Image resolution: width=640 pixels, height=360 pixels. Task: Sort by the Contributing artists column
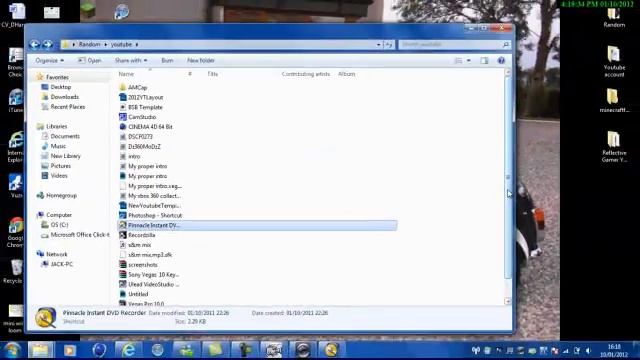pyautogui.click(x=305, y=74)
